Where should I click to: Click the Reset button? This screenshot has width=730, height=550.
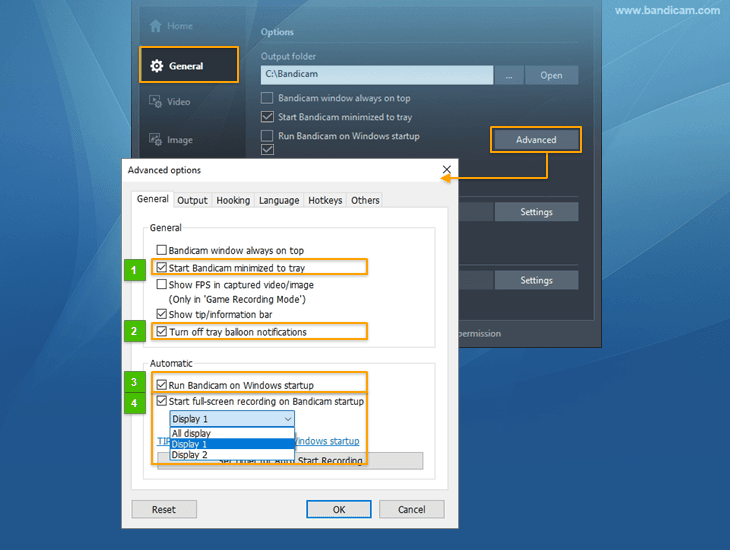[164, 509]
